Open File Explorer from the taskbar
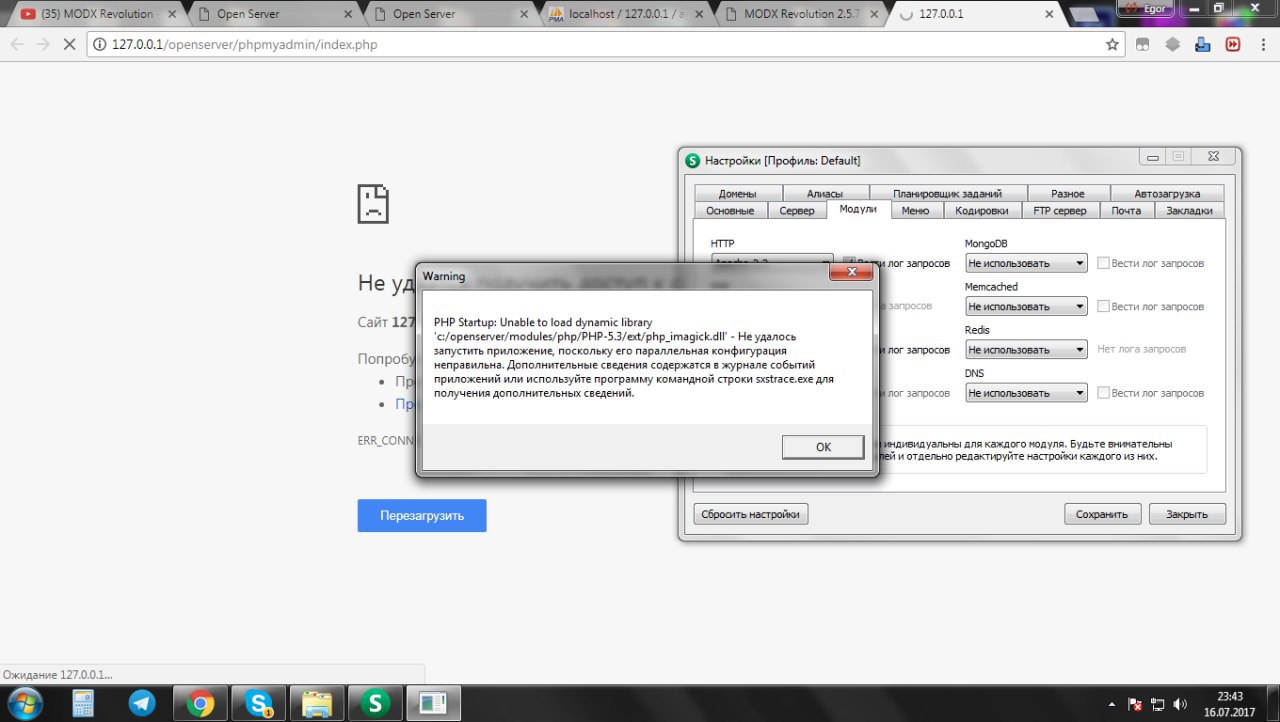Screen dimensions: 1280x722 tap(317, 703)
